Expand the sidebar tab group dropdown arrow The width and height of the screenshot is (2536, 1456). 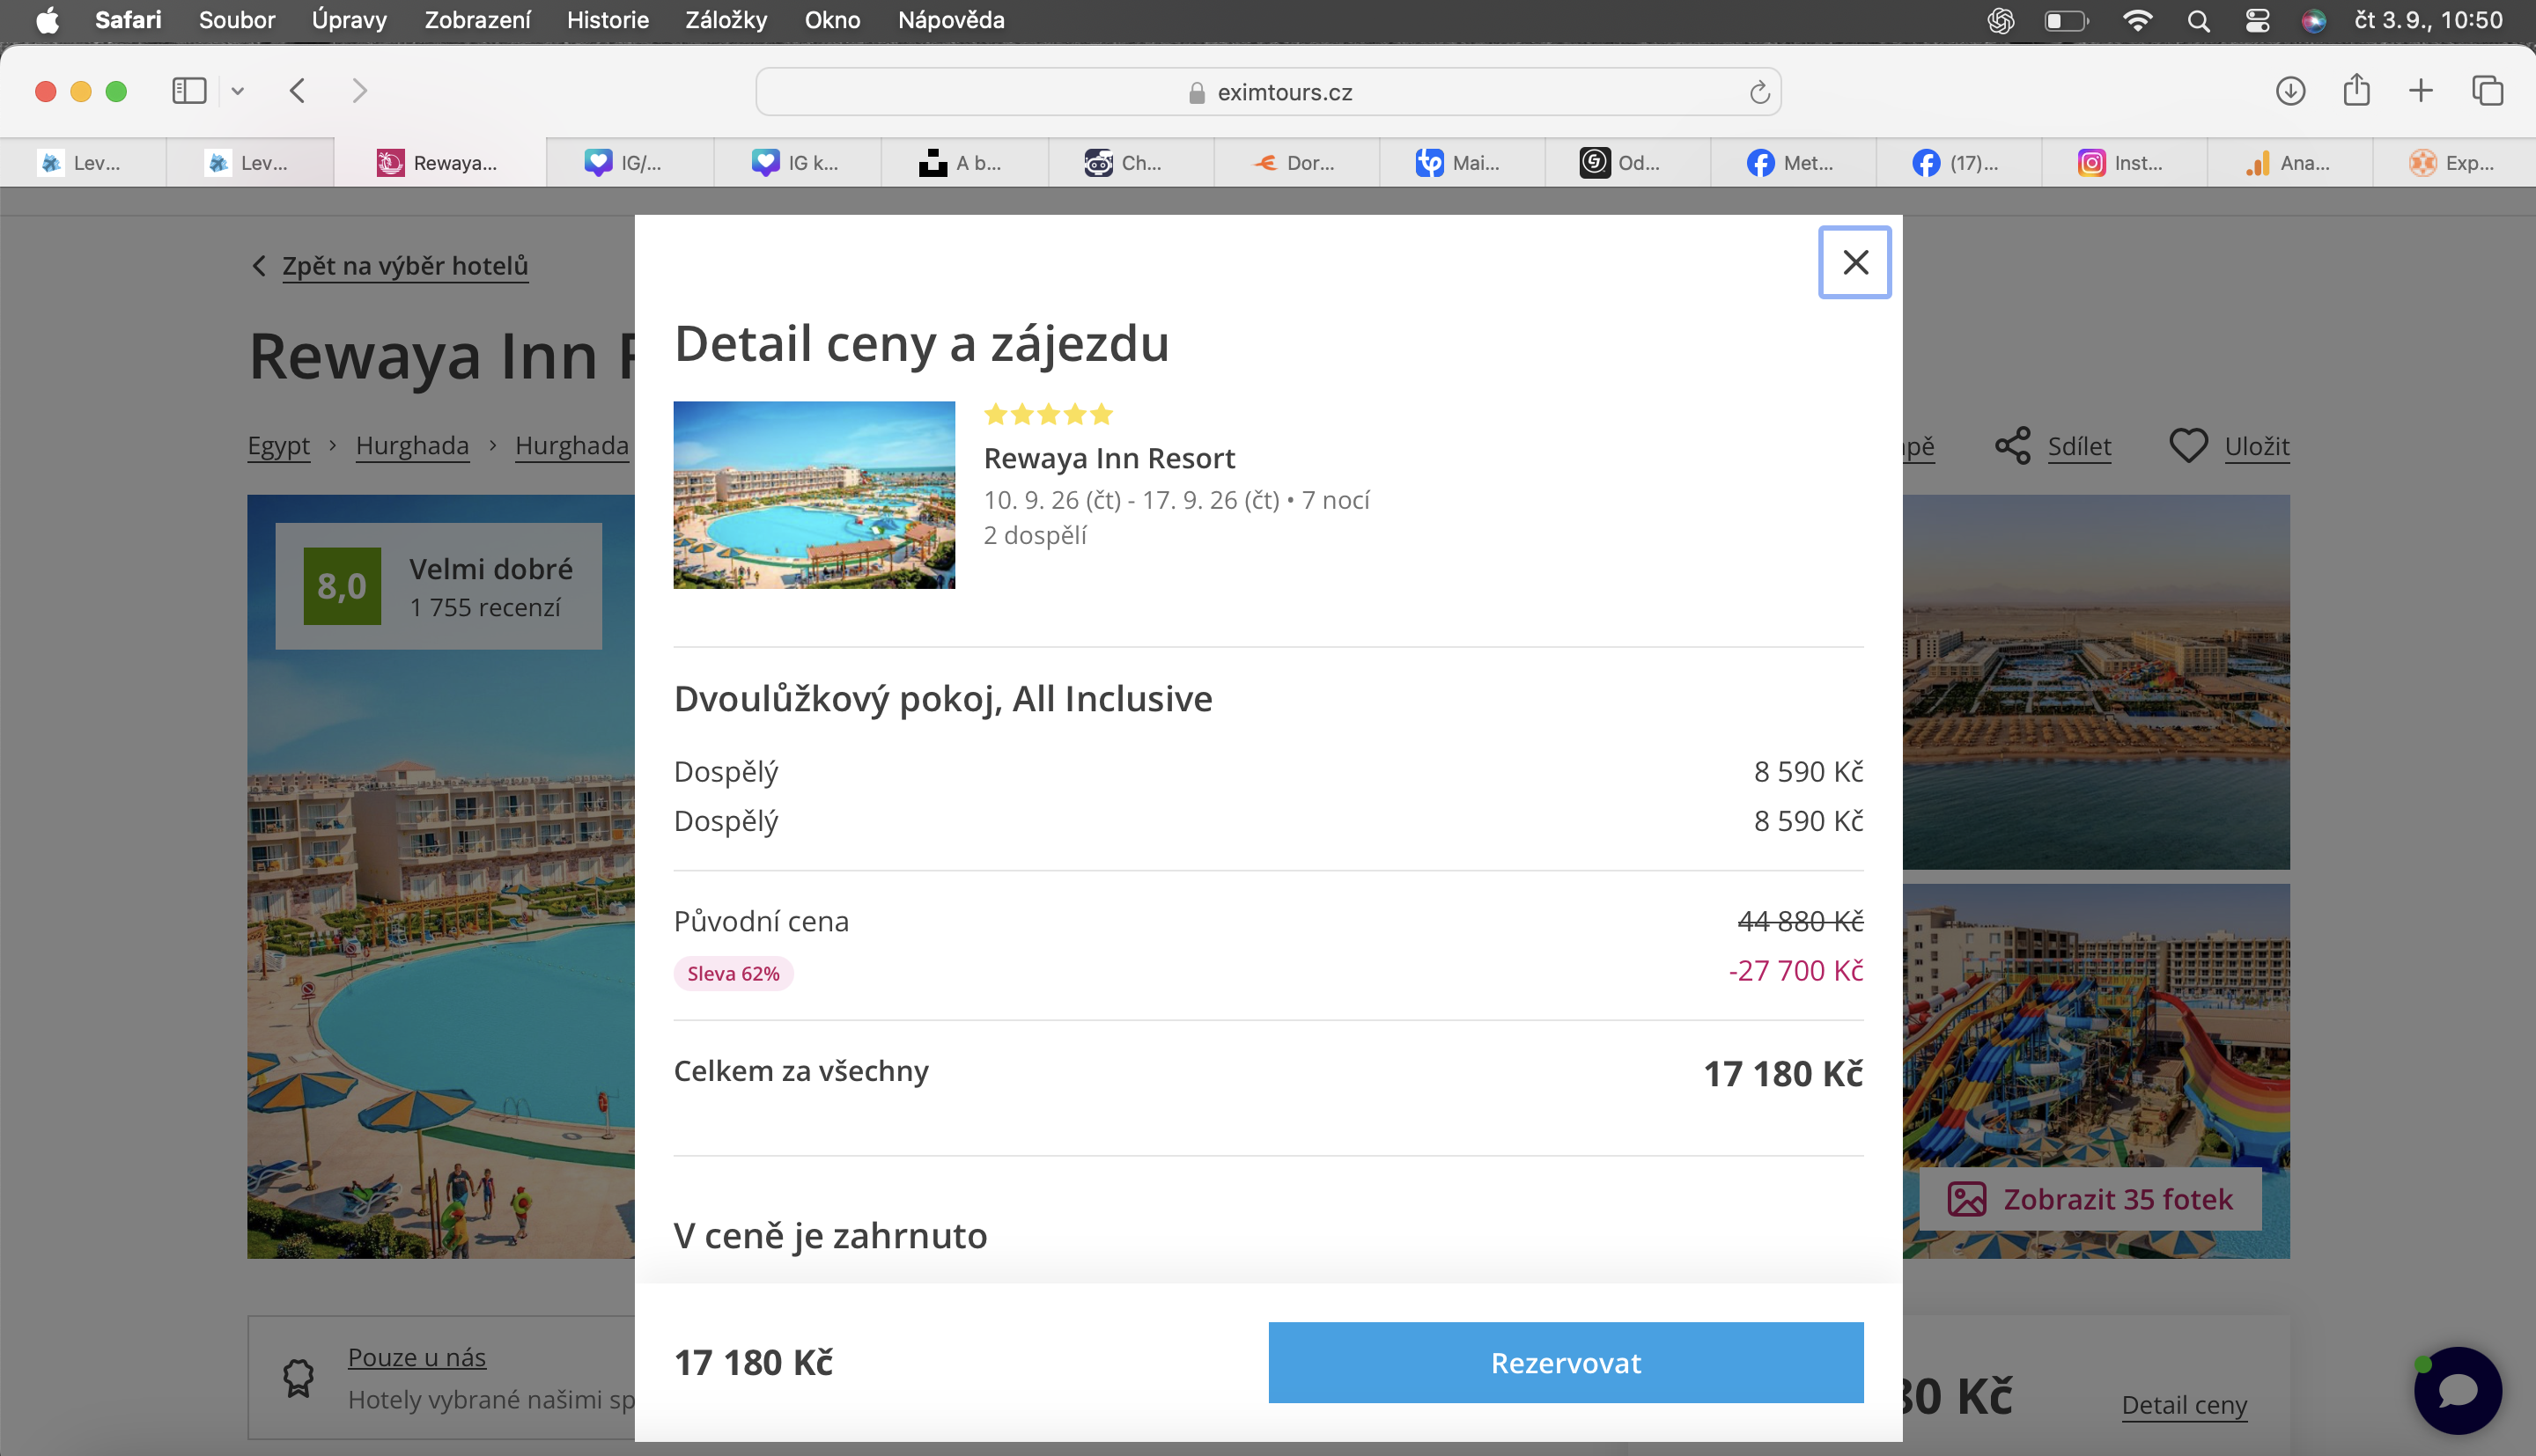[238, 91]
